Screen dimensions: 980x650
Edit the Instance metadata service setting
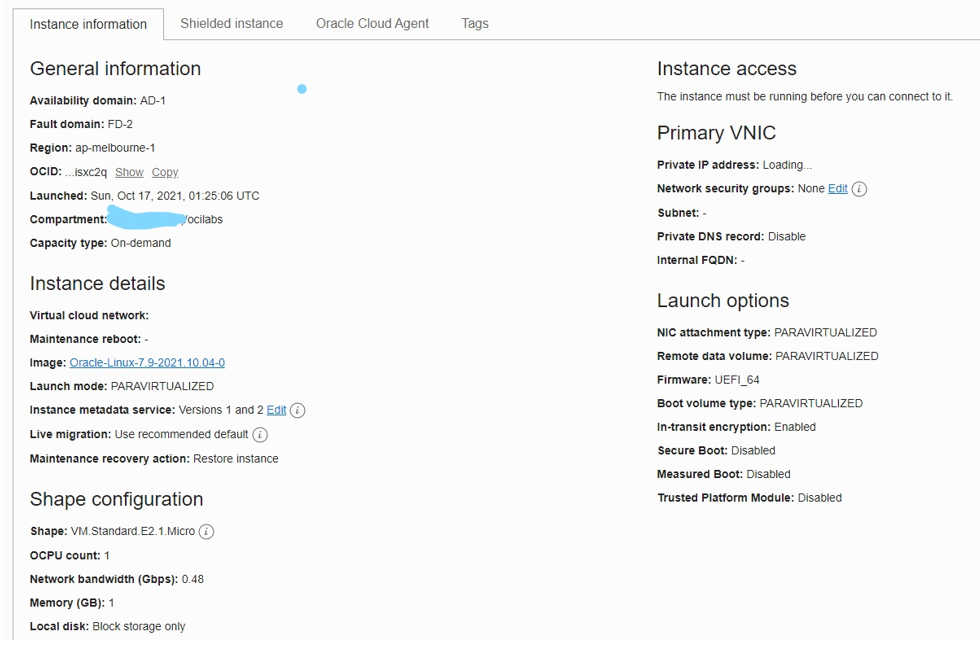pyautogui.click(x=276, y=410)
